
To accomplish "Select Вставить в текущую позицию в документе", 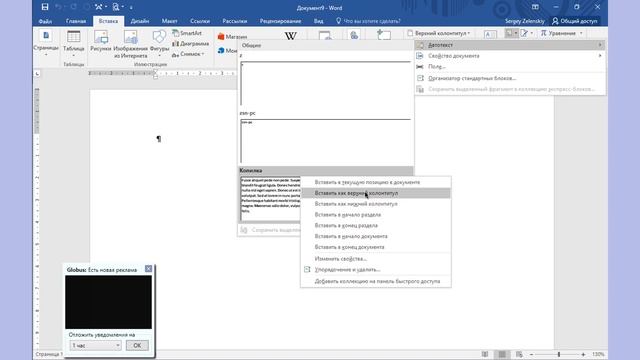I will click(376, 182).
